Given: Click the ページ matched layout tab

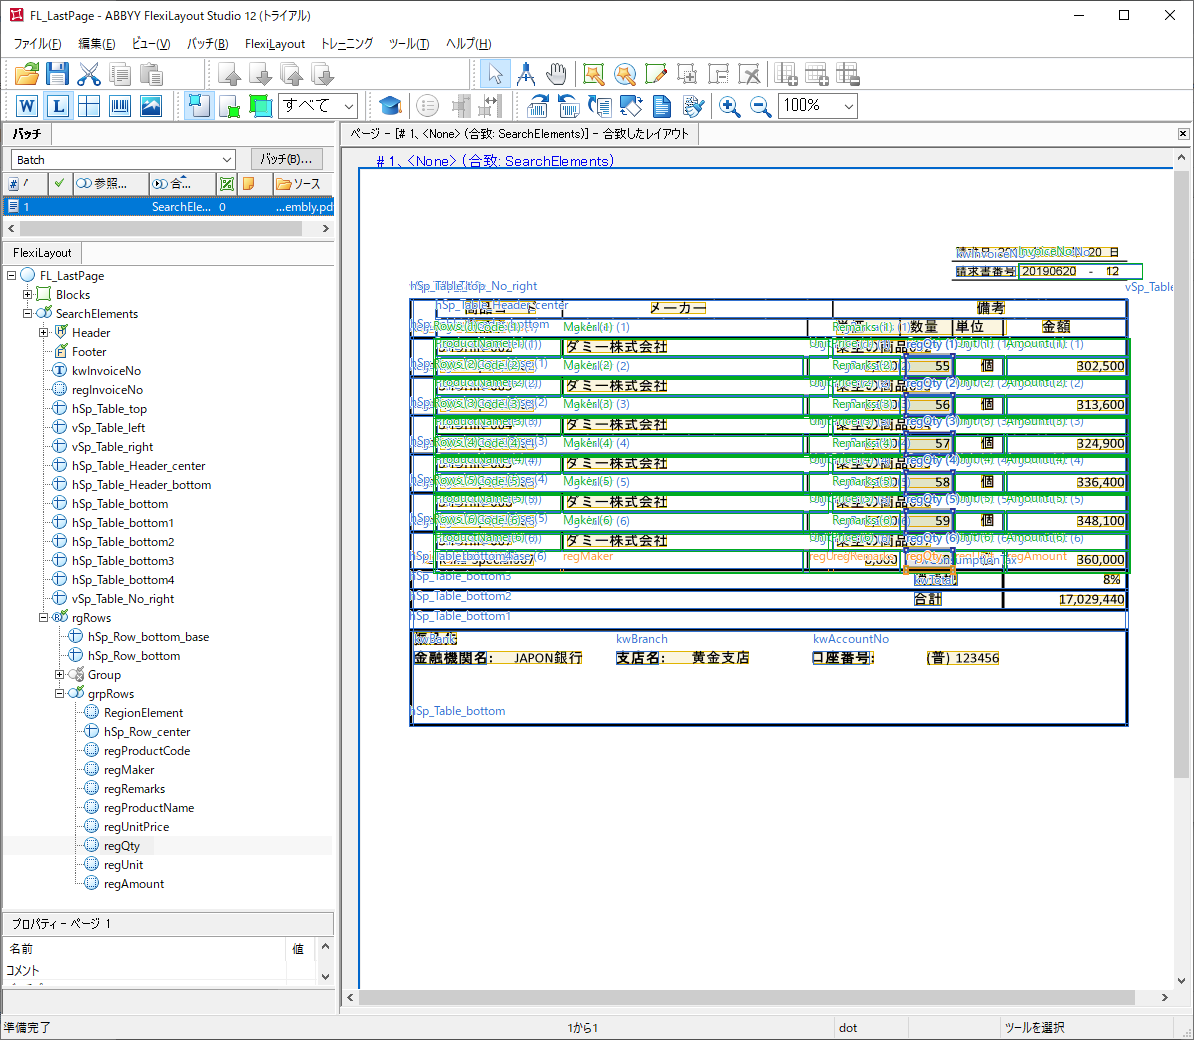Looking at the screenshot, I should [519, 134].
